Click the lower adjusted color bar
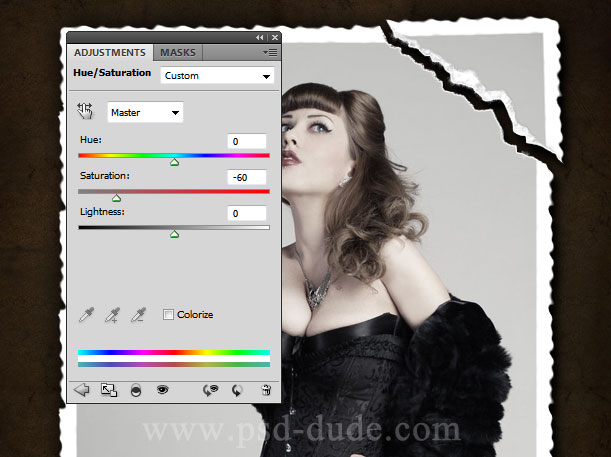Image resolution: width=611 pixels, height=457 pixels. tap(174, 364)
